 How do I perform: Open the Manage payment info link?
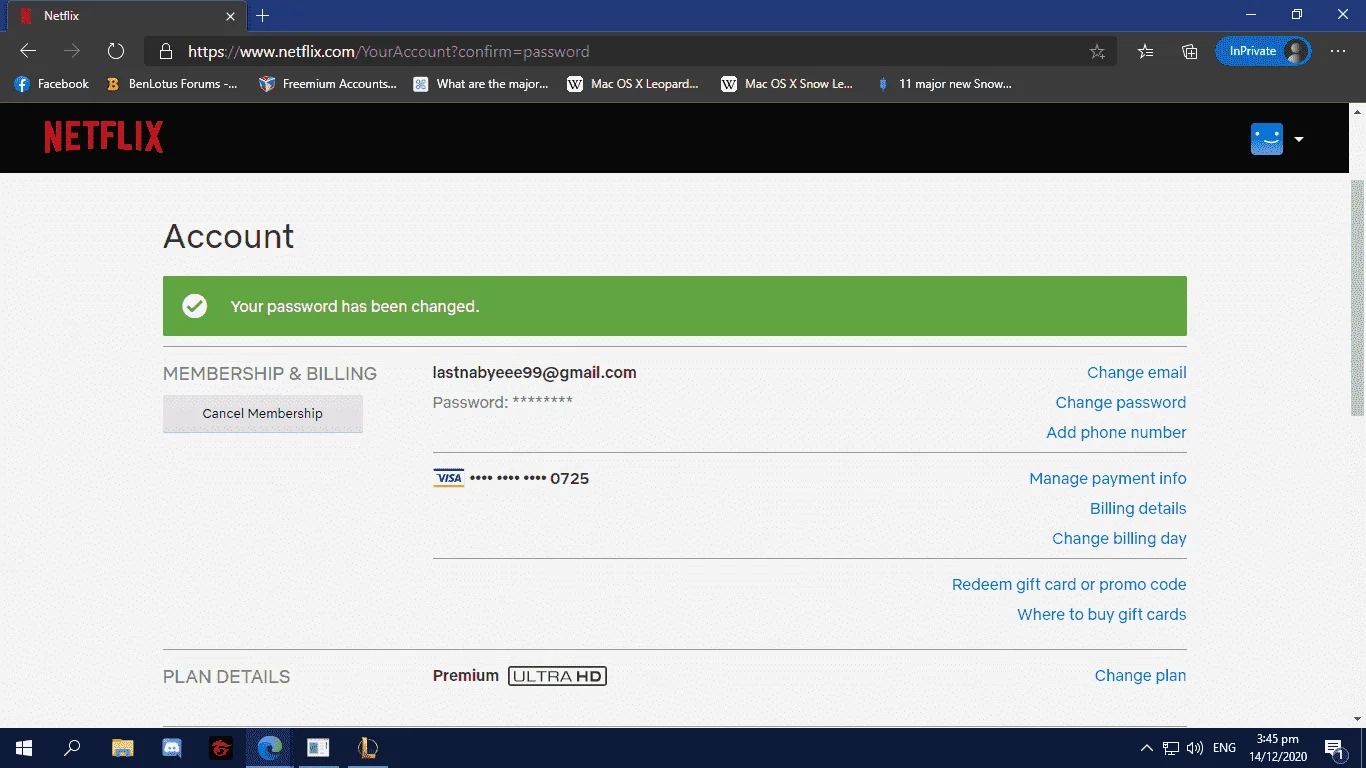pos(1108,479)
